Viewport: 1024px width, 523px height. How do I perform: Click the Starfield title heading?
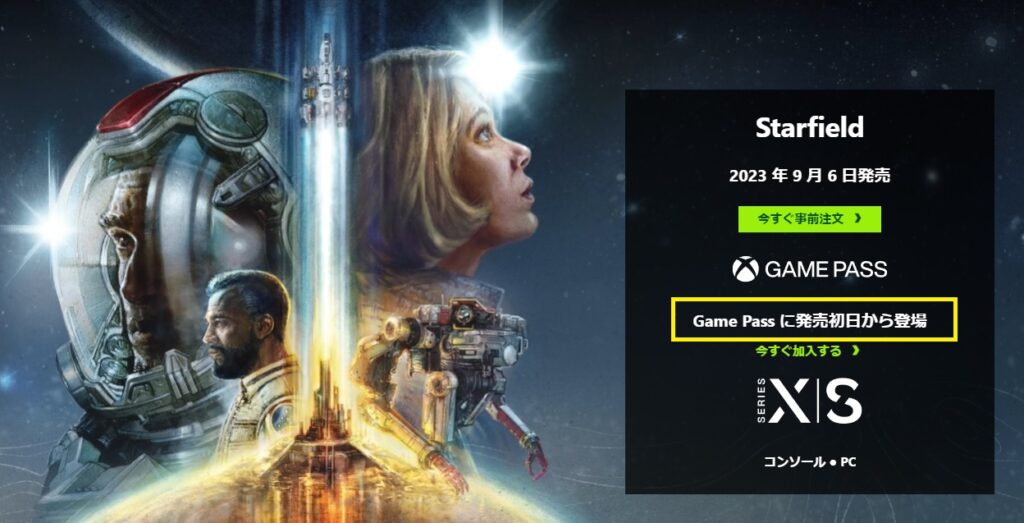pos(809,128)
